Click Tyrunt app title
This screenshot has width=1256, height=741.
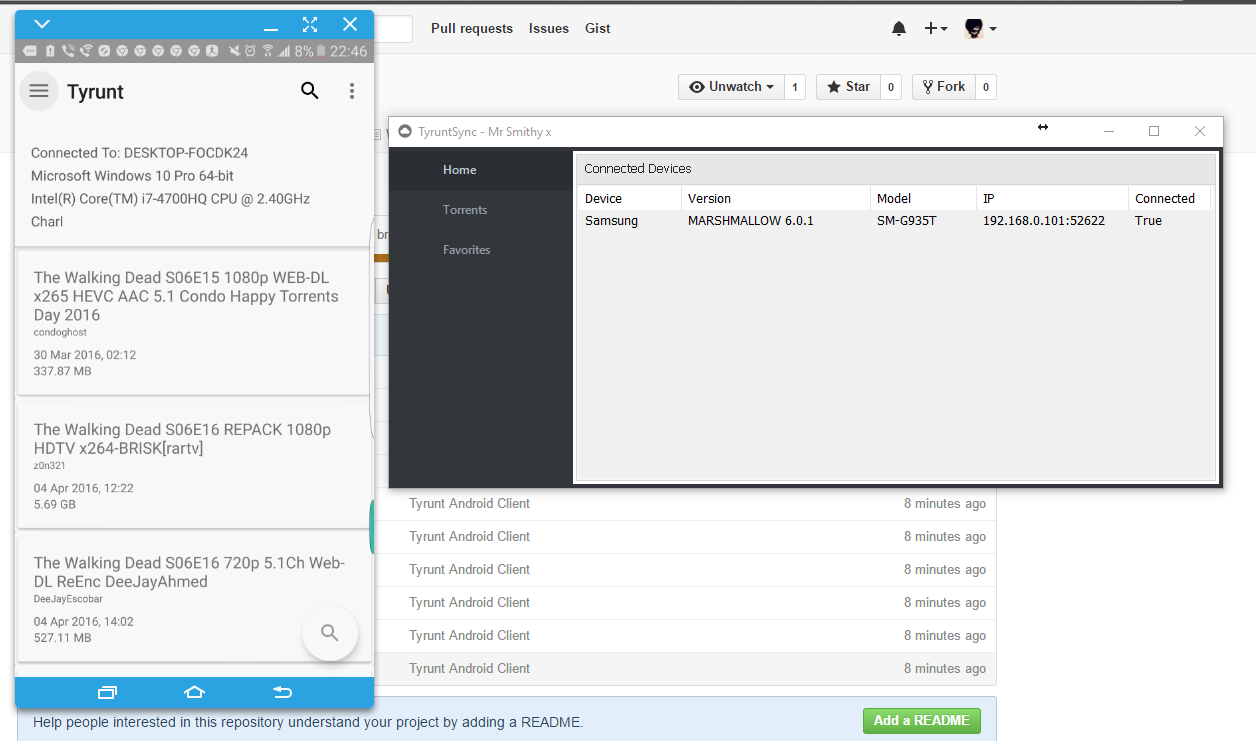coord(95,92)
